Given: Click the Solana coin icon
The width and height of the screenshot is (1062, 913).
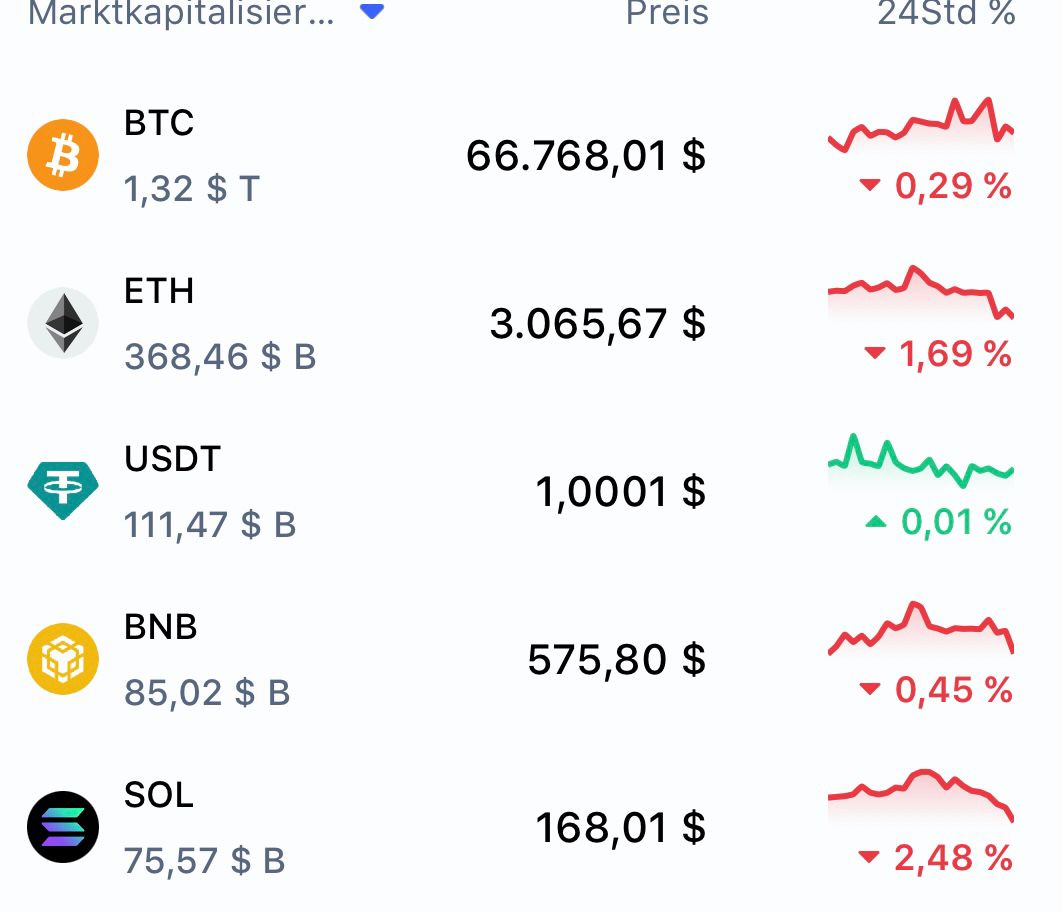Looking at the screenshot, I should [62, 826].
